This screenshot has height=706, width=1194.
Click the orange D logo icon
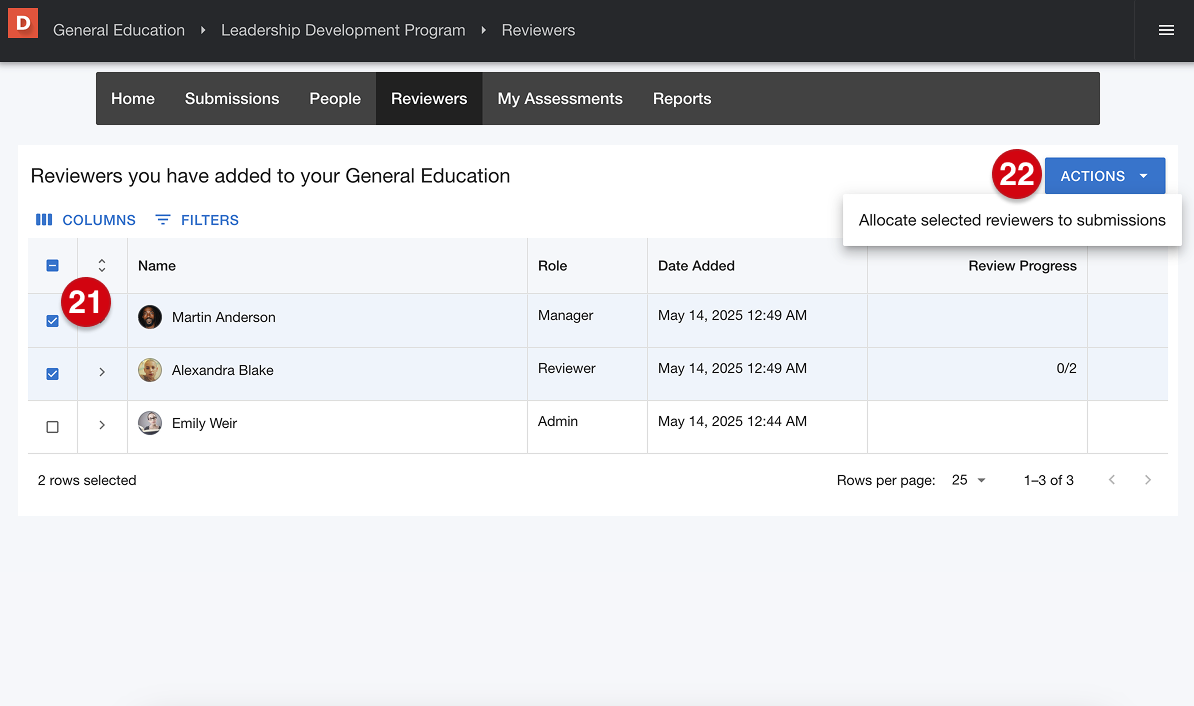pyautogui.click(x=23, y=23)
